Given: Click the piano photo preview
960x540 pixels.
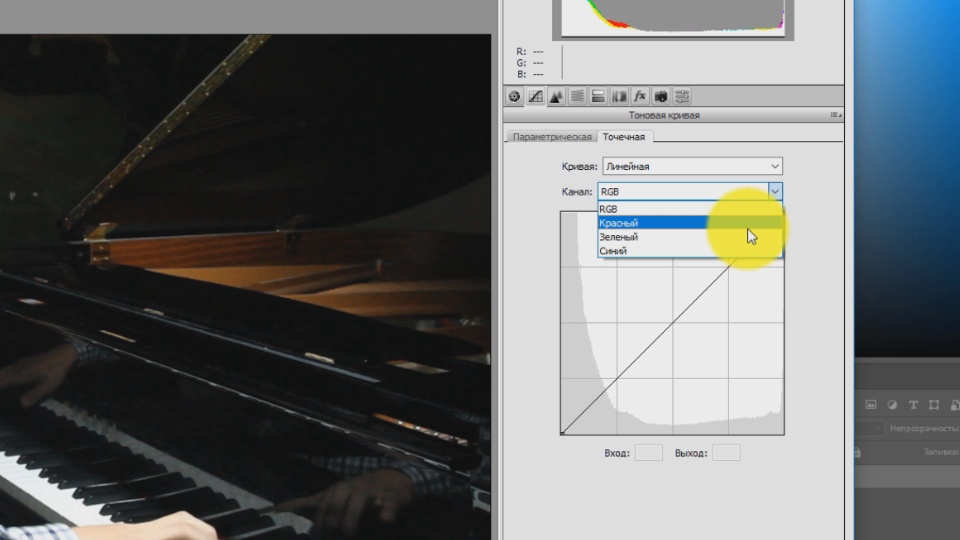Looking at the screenshot, I should coord(245,287).
